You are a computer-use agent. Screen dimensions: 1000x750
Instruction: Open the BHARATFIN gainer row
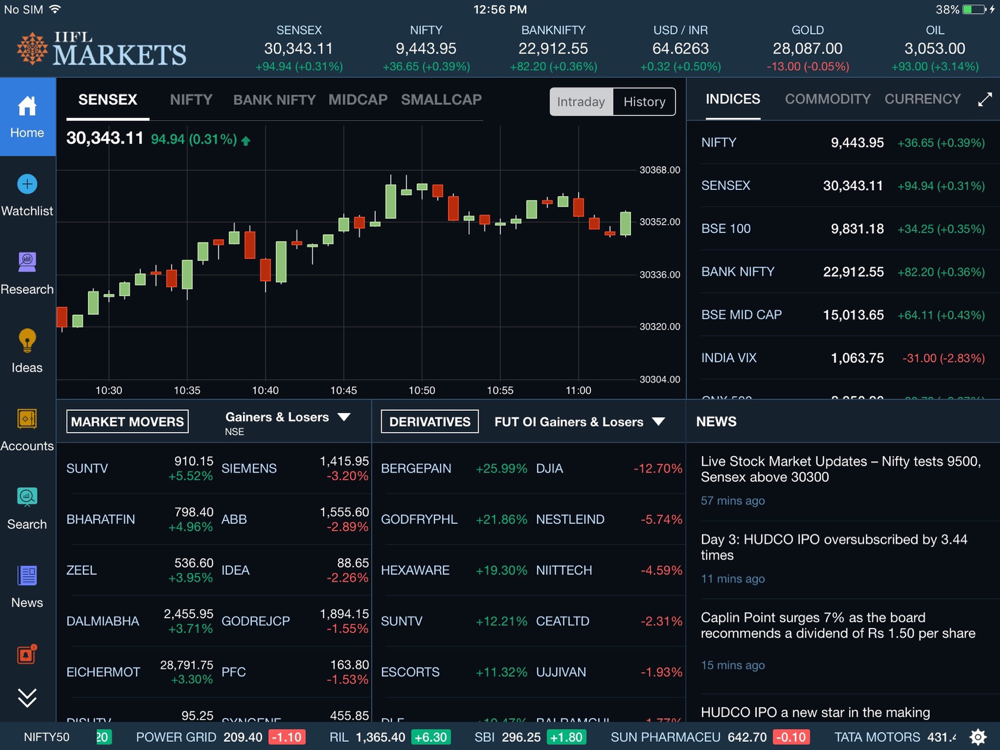click(140, 520)
